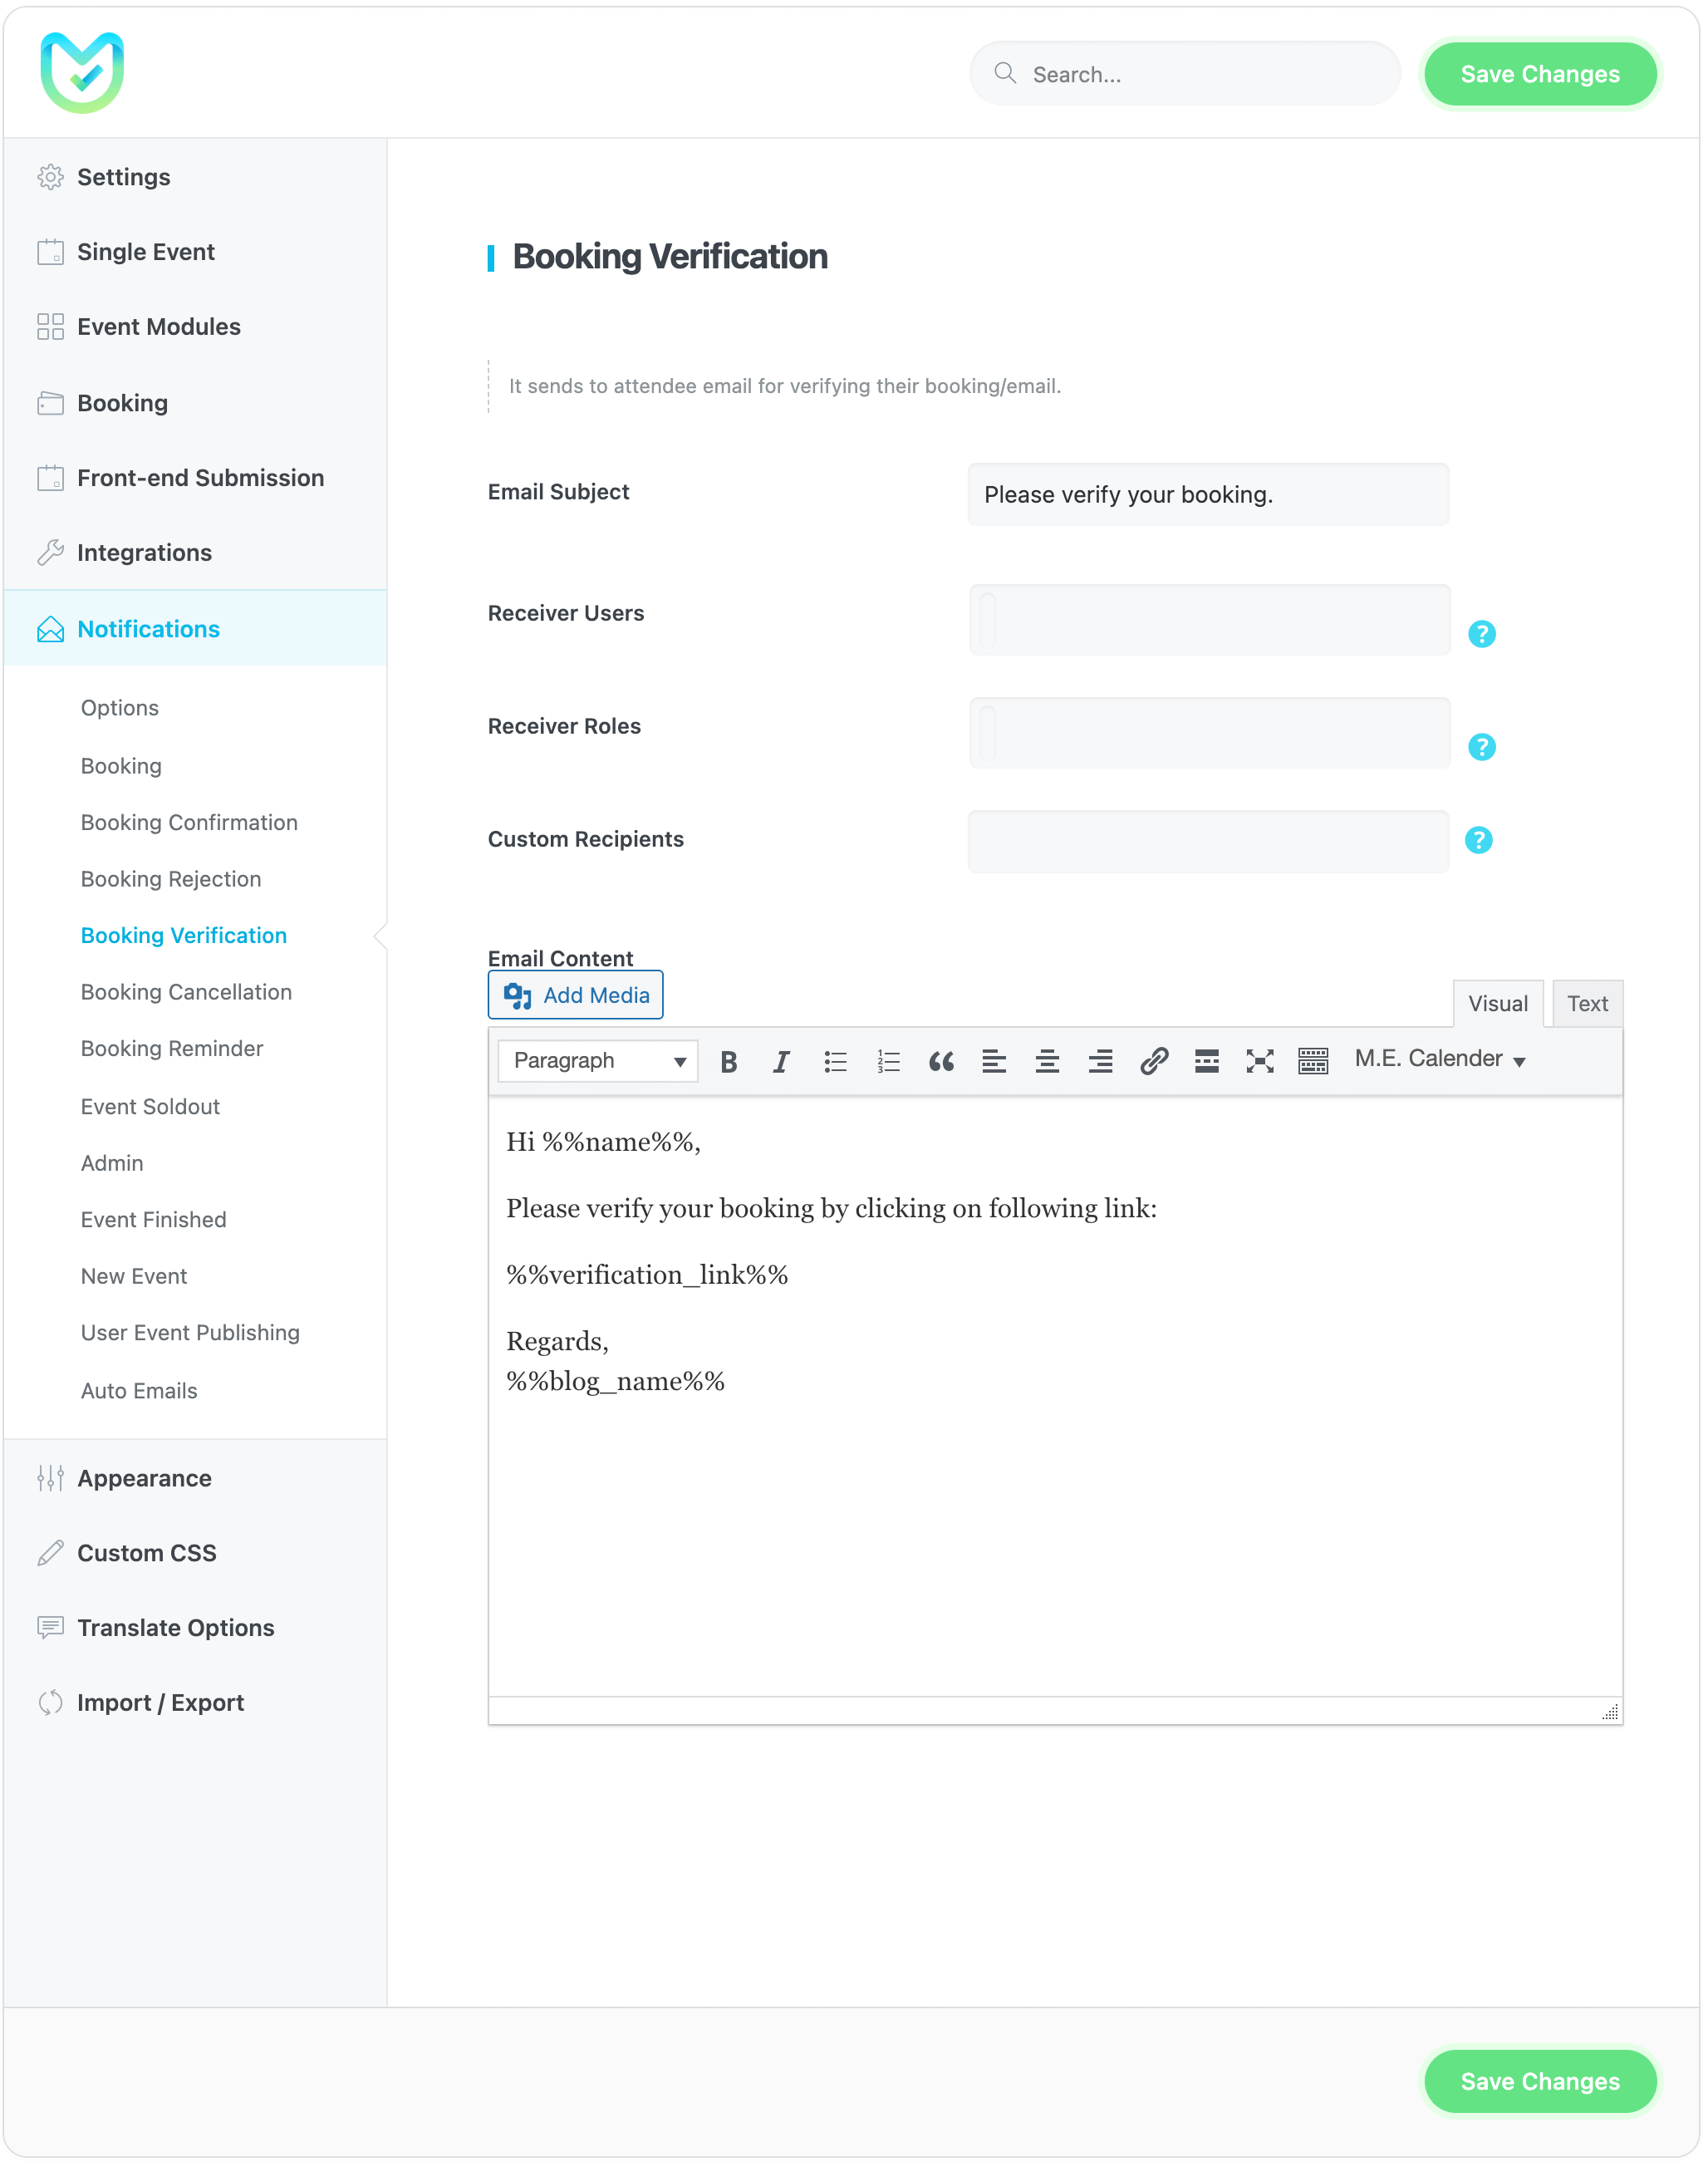1708x2162 pixels.
Task: Insert a numbered list in editor
Action: (888, 1061)
